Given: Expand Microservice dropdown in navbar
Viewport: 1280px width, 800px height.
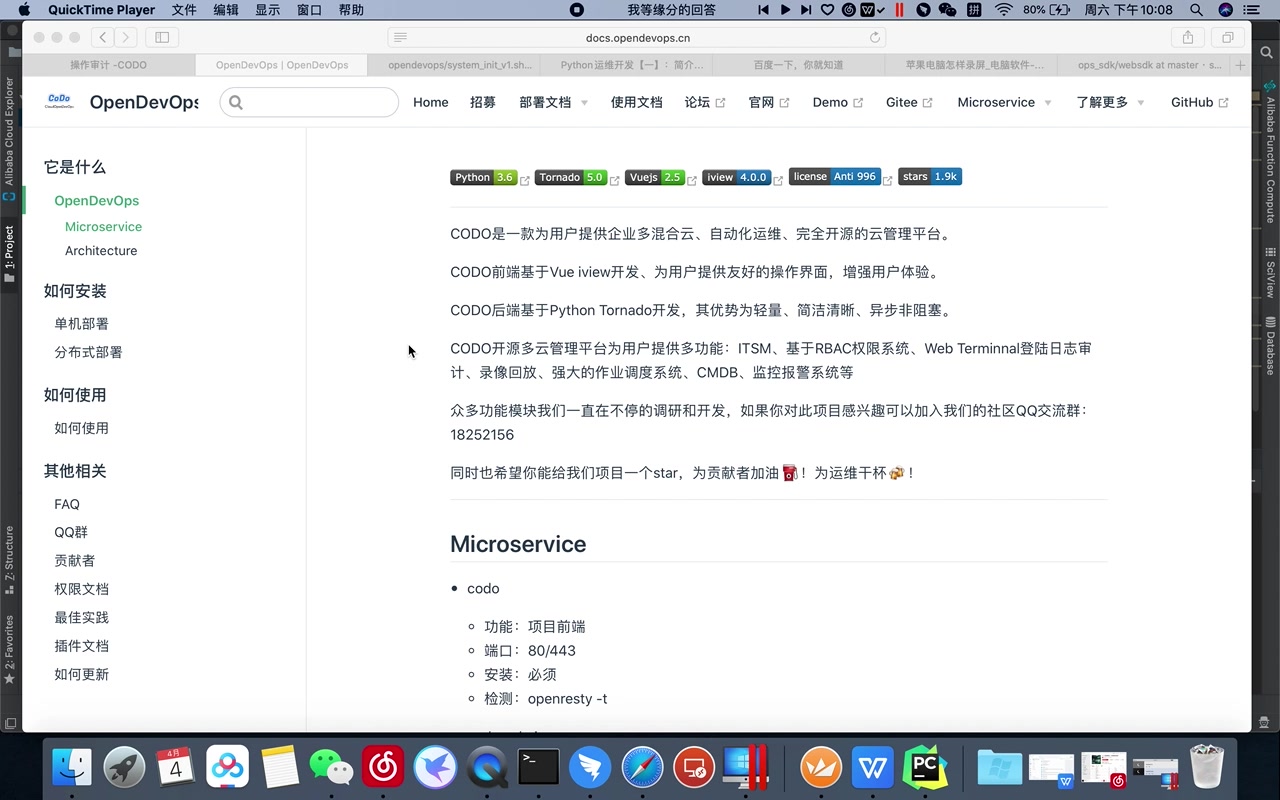Looking at the screenshot, I should pos(1004,102).
